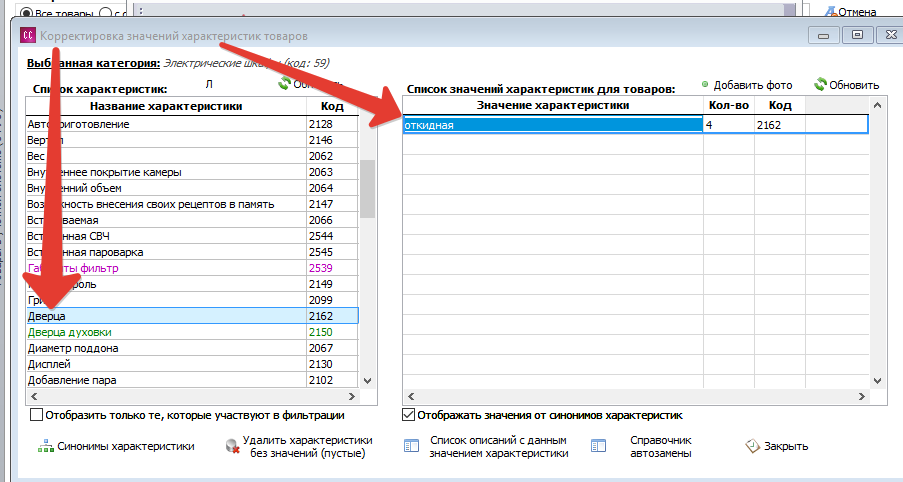The height and width of the screenshot is (482, 903).
Task: Click the green refresh icon next to Обновить on right
Action: point(820,85)
